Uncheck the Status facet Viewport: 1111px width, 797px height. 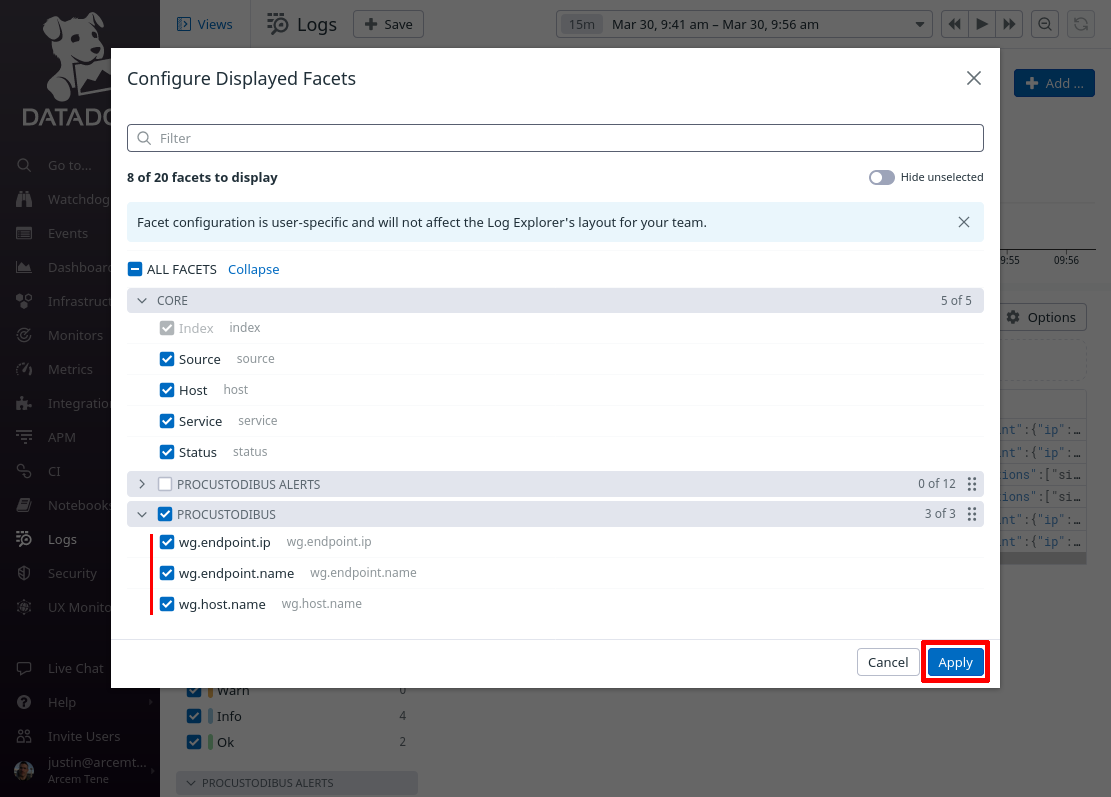point(167,452)
